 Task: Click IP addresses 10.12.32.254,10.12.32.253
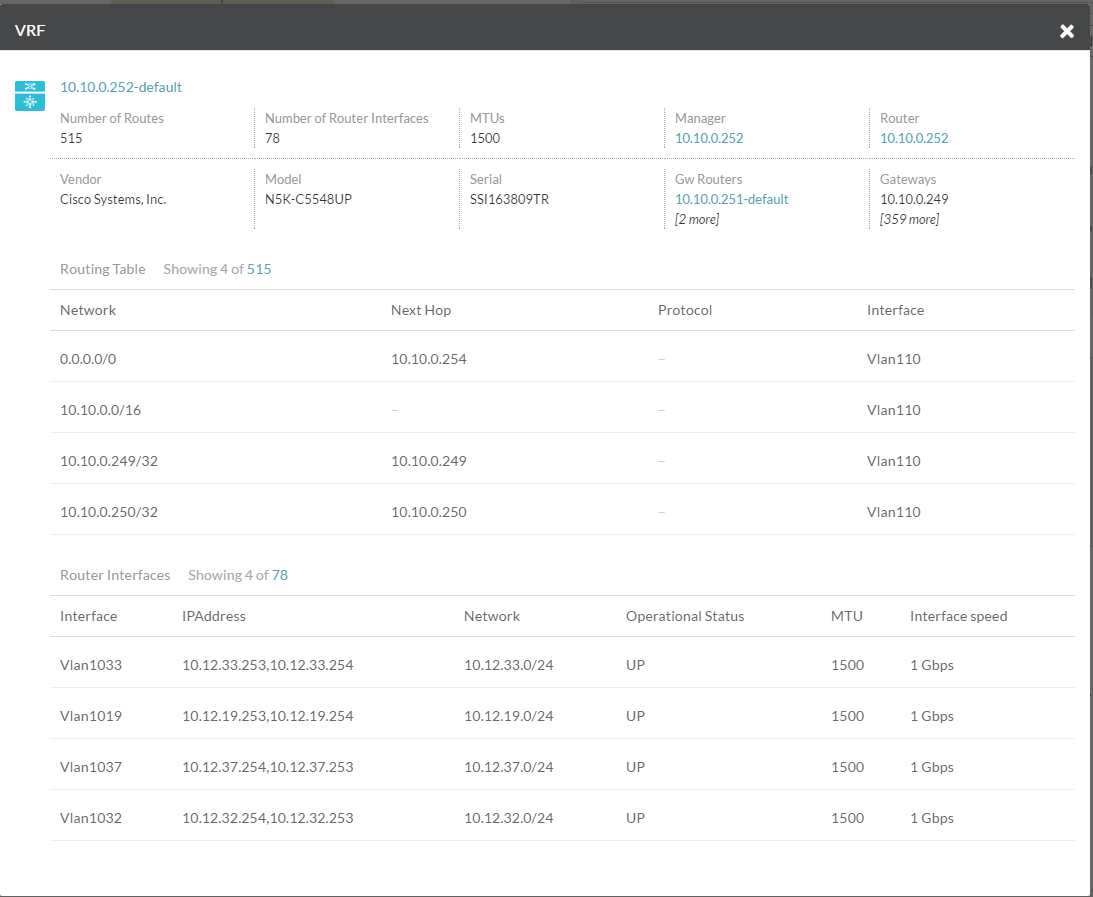coord(268,818)
